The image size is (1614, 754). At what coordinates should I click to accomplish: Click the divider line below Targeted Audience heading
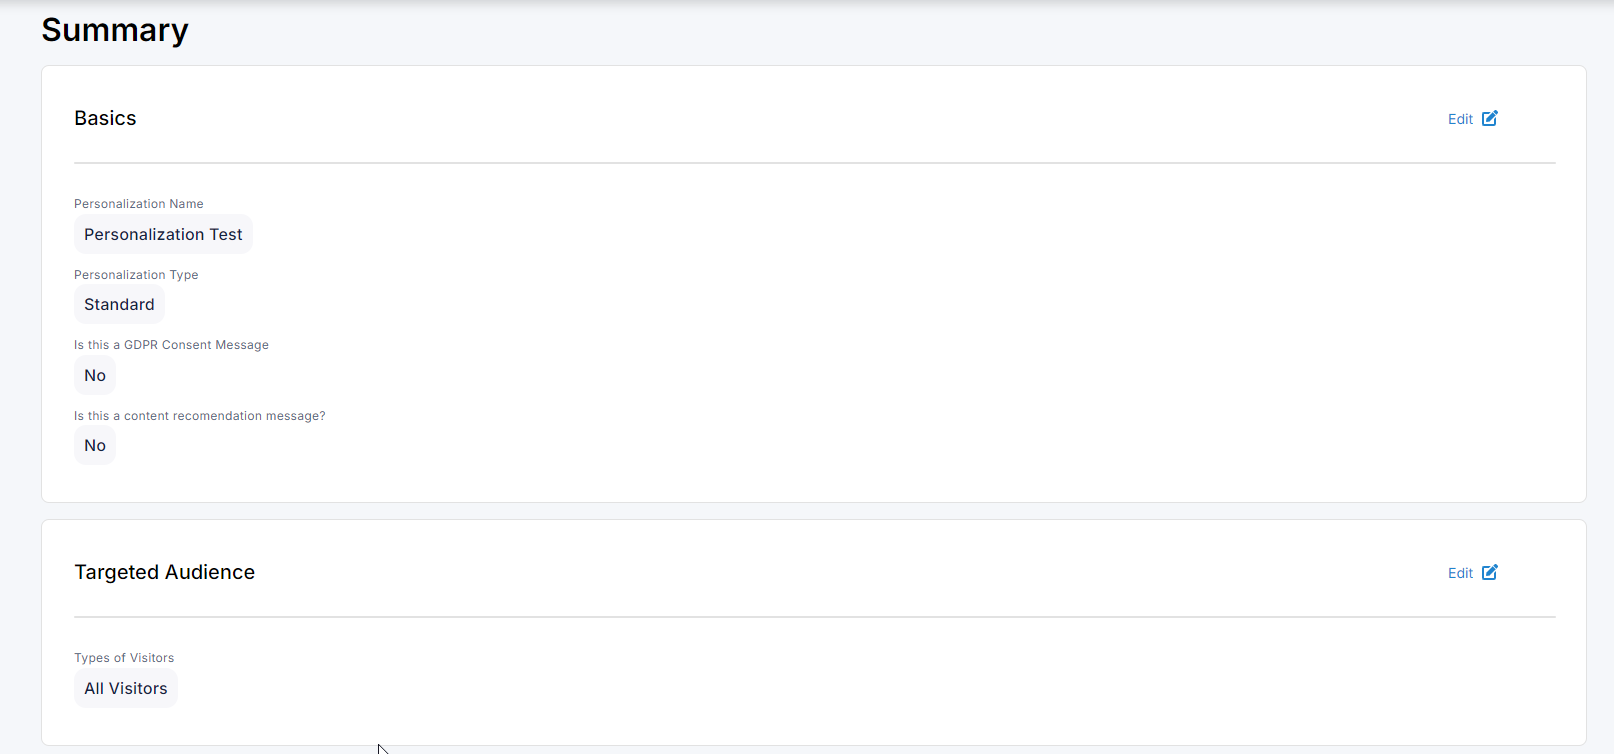pyautogui.click(x=814, y=617)
